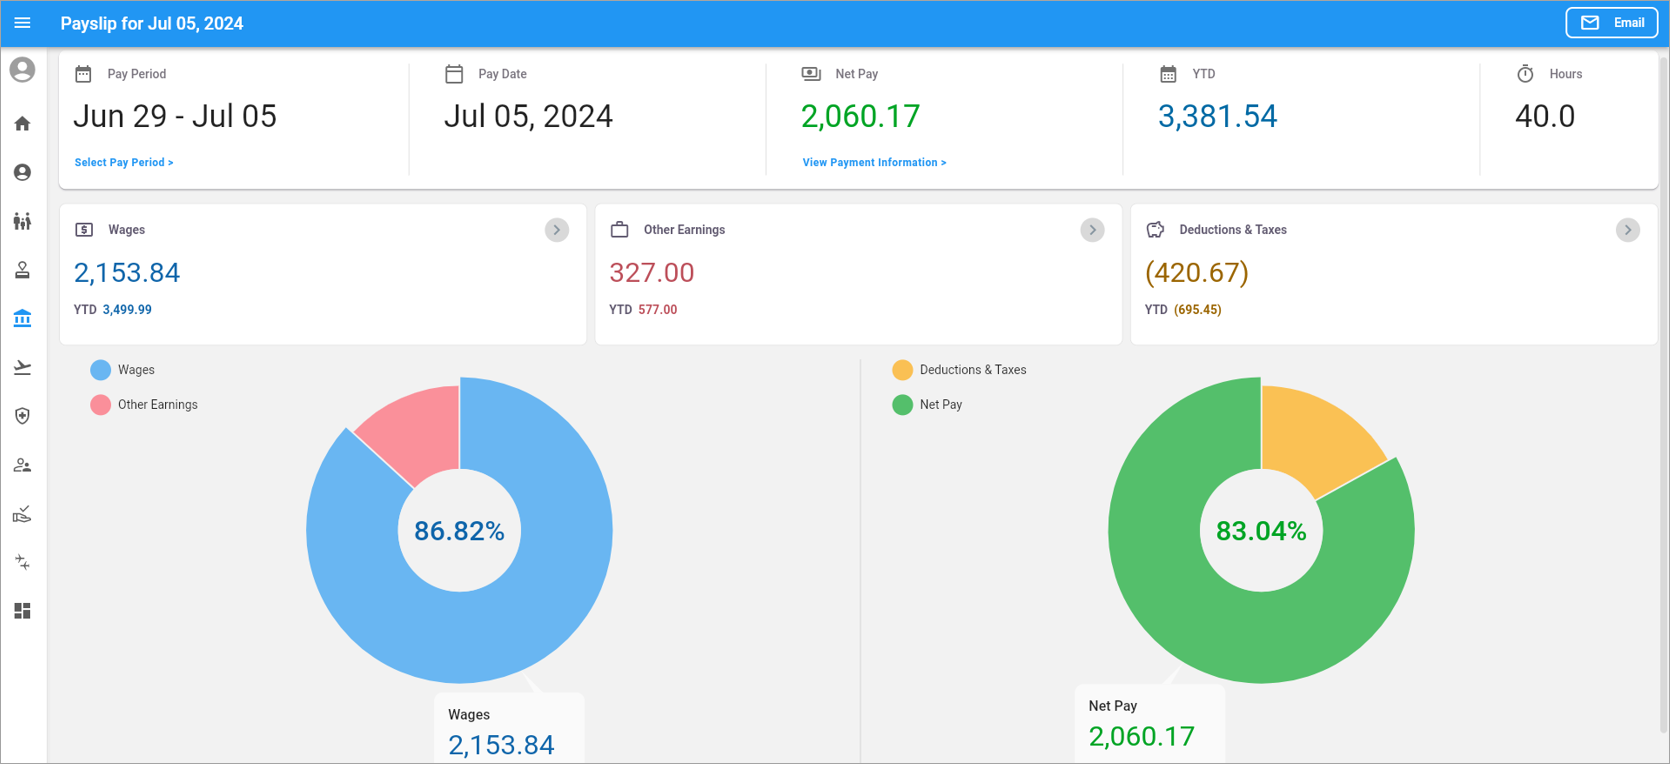Click the Pay Date calendar icon

click(454, 74)
